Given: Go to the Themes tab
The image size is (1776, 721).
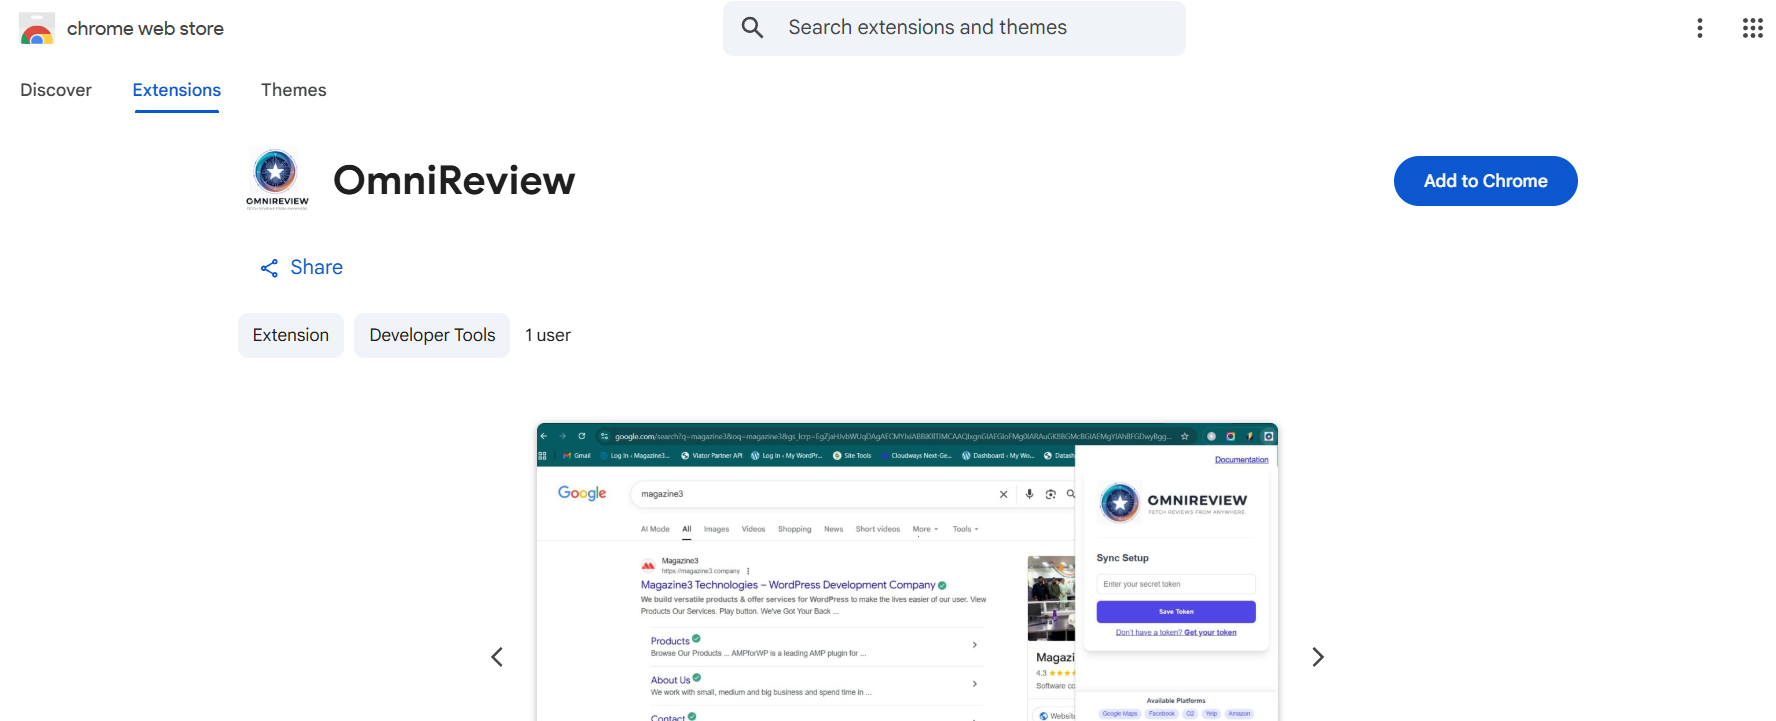Looking at the screenshot, I should click(293, 90).
